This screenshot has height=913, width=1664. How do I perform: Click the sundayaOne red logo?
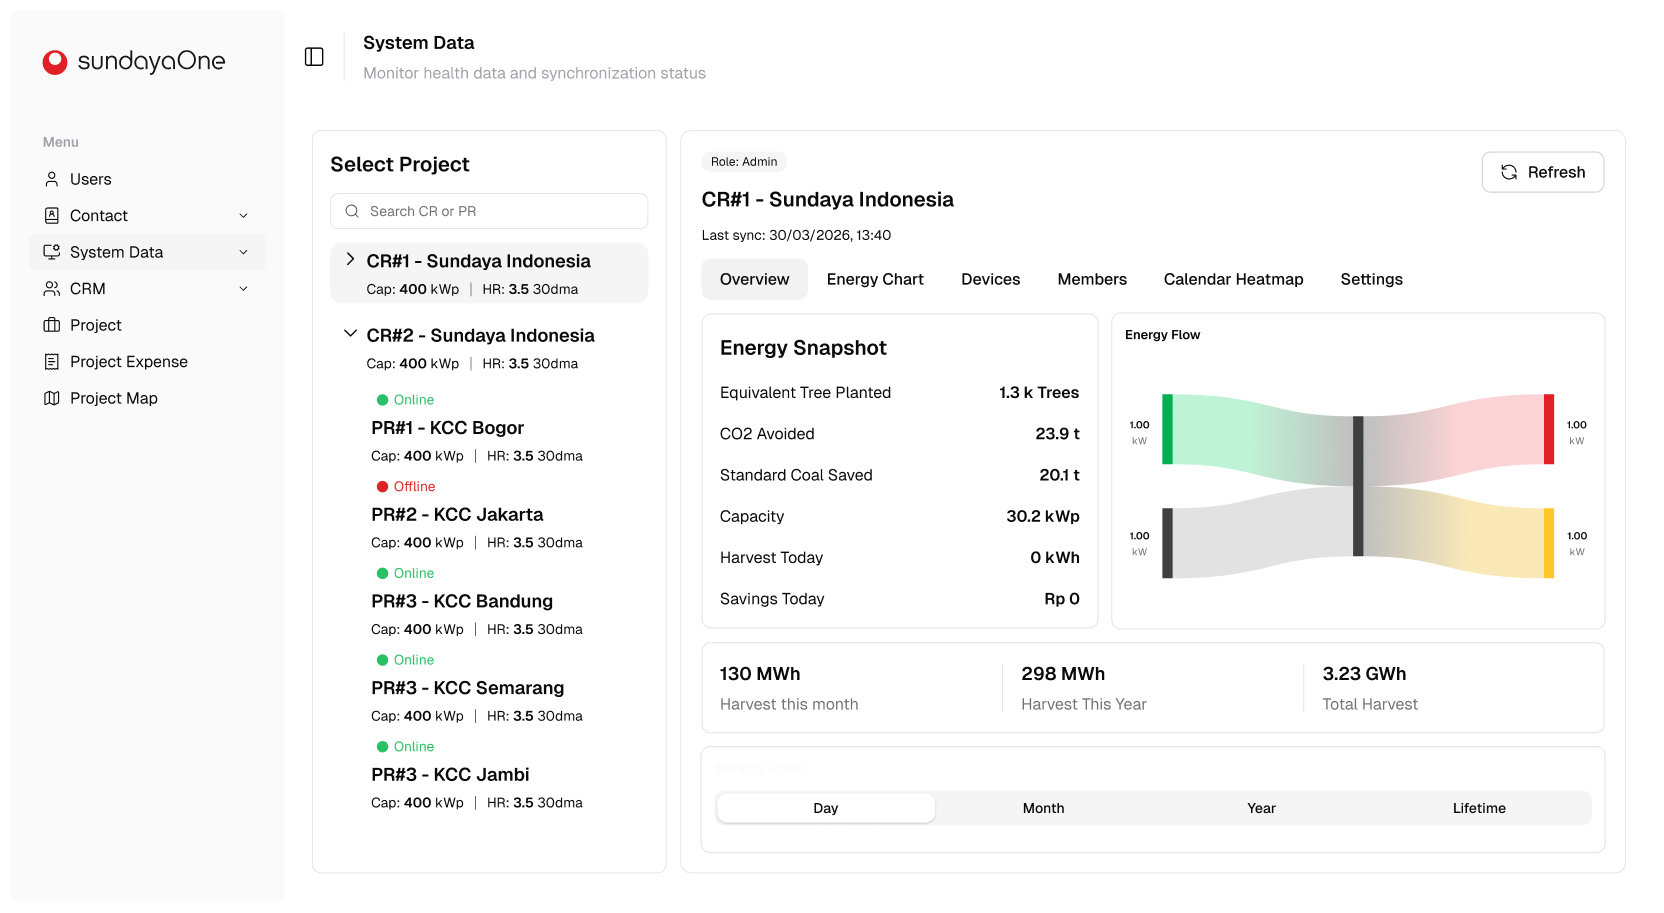click(55, 62)
